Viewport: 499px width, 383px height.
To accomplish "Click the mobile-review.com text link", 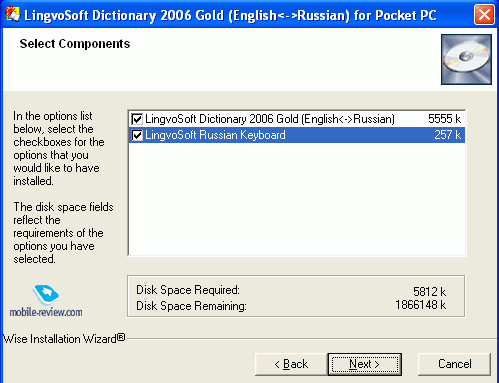I will (x=46, y=312).
